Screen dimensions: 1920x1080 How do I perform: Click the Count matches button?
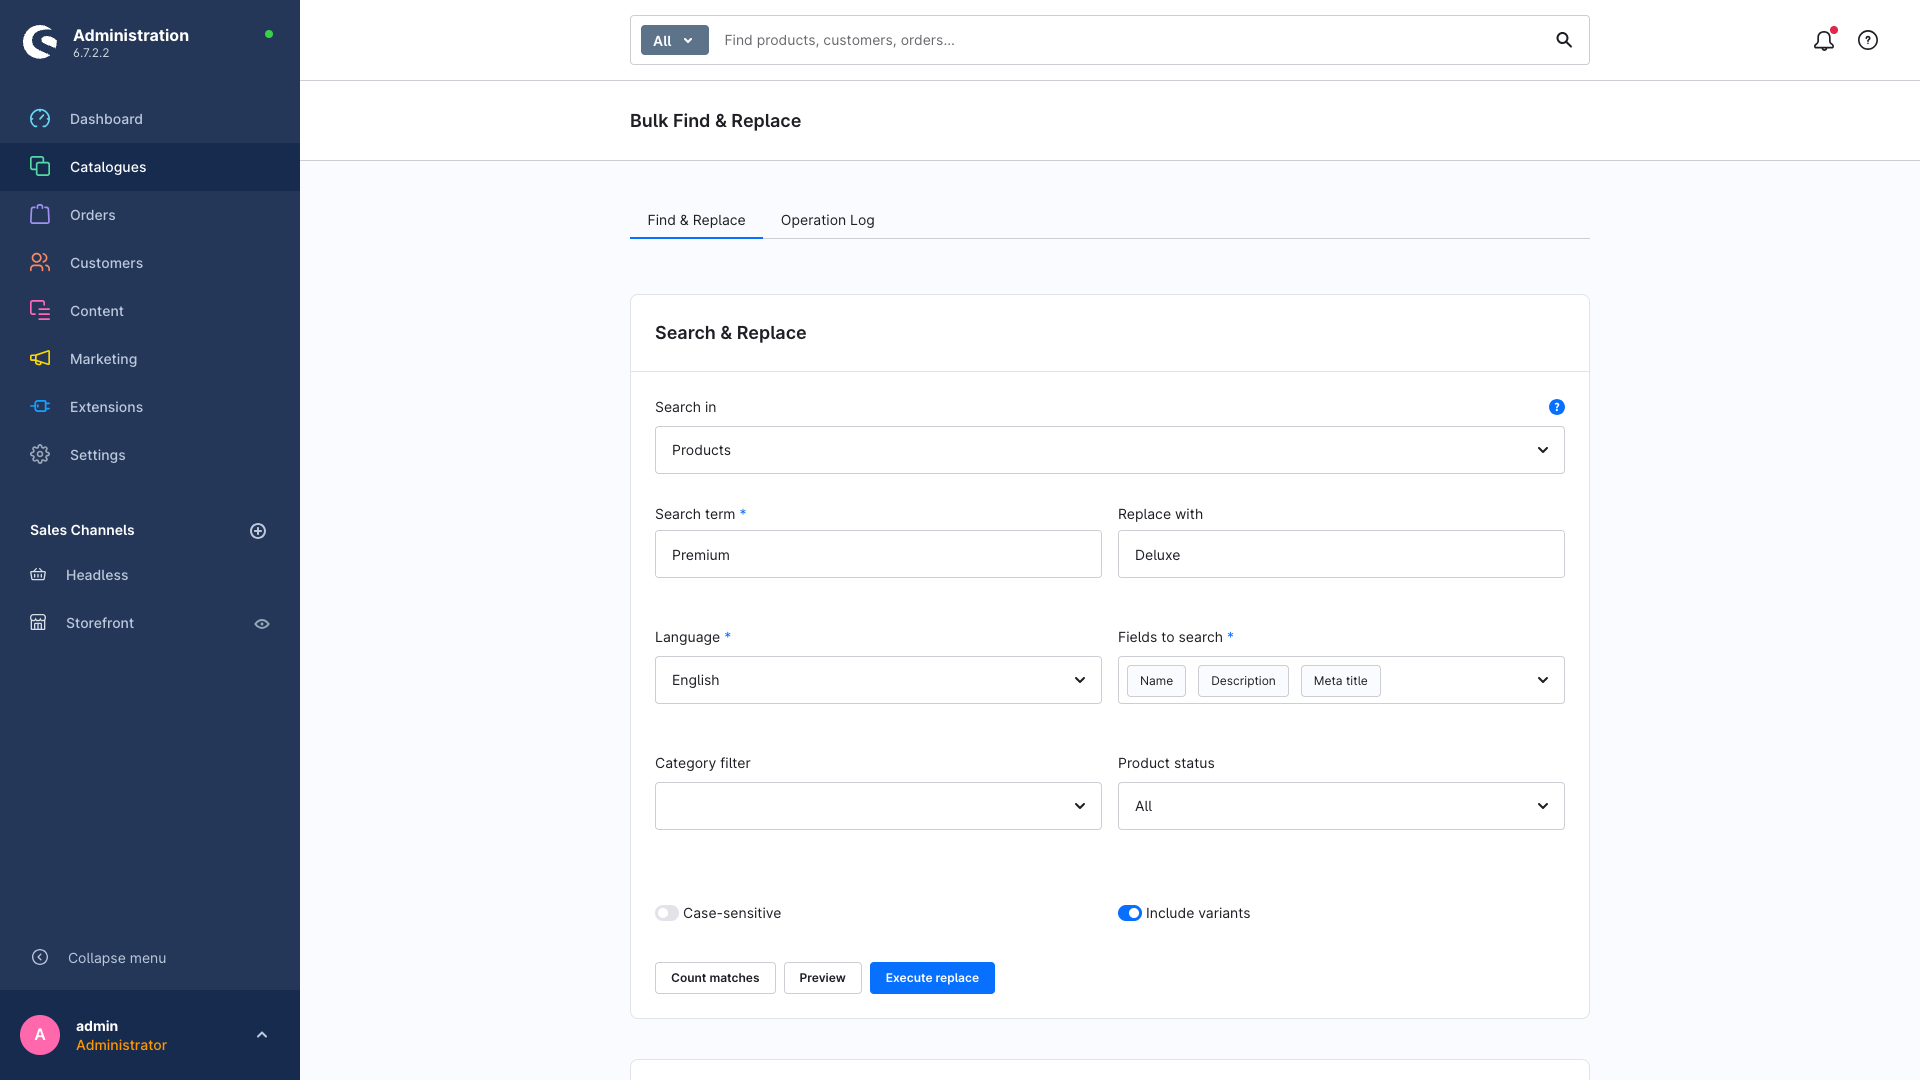[715, 978]
